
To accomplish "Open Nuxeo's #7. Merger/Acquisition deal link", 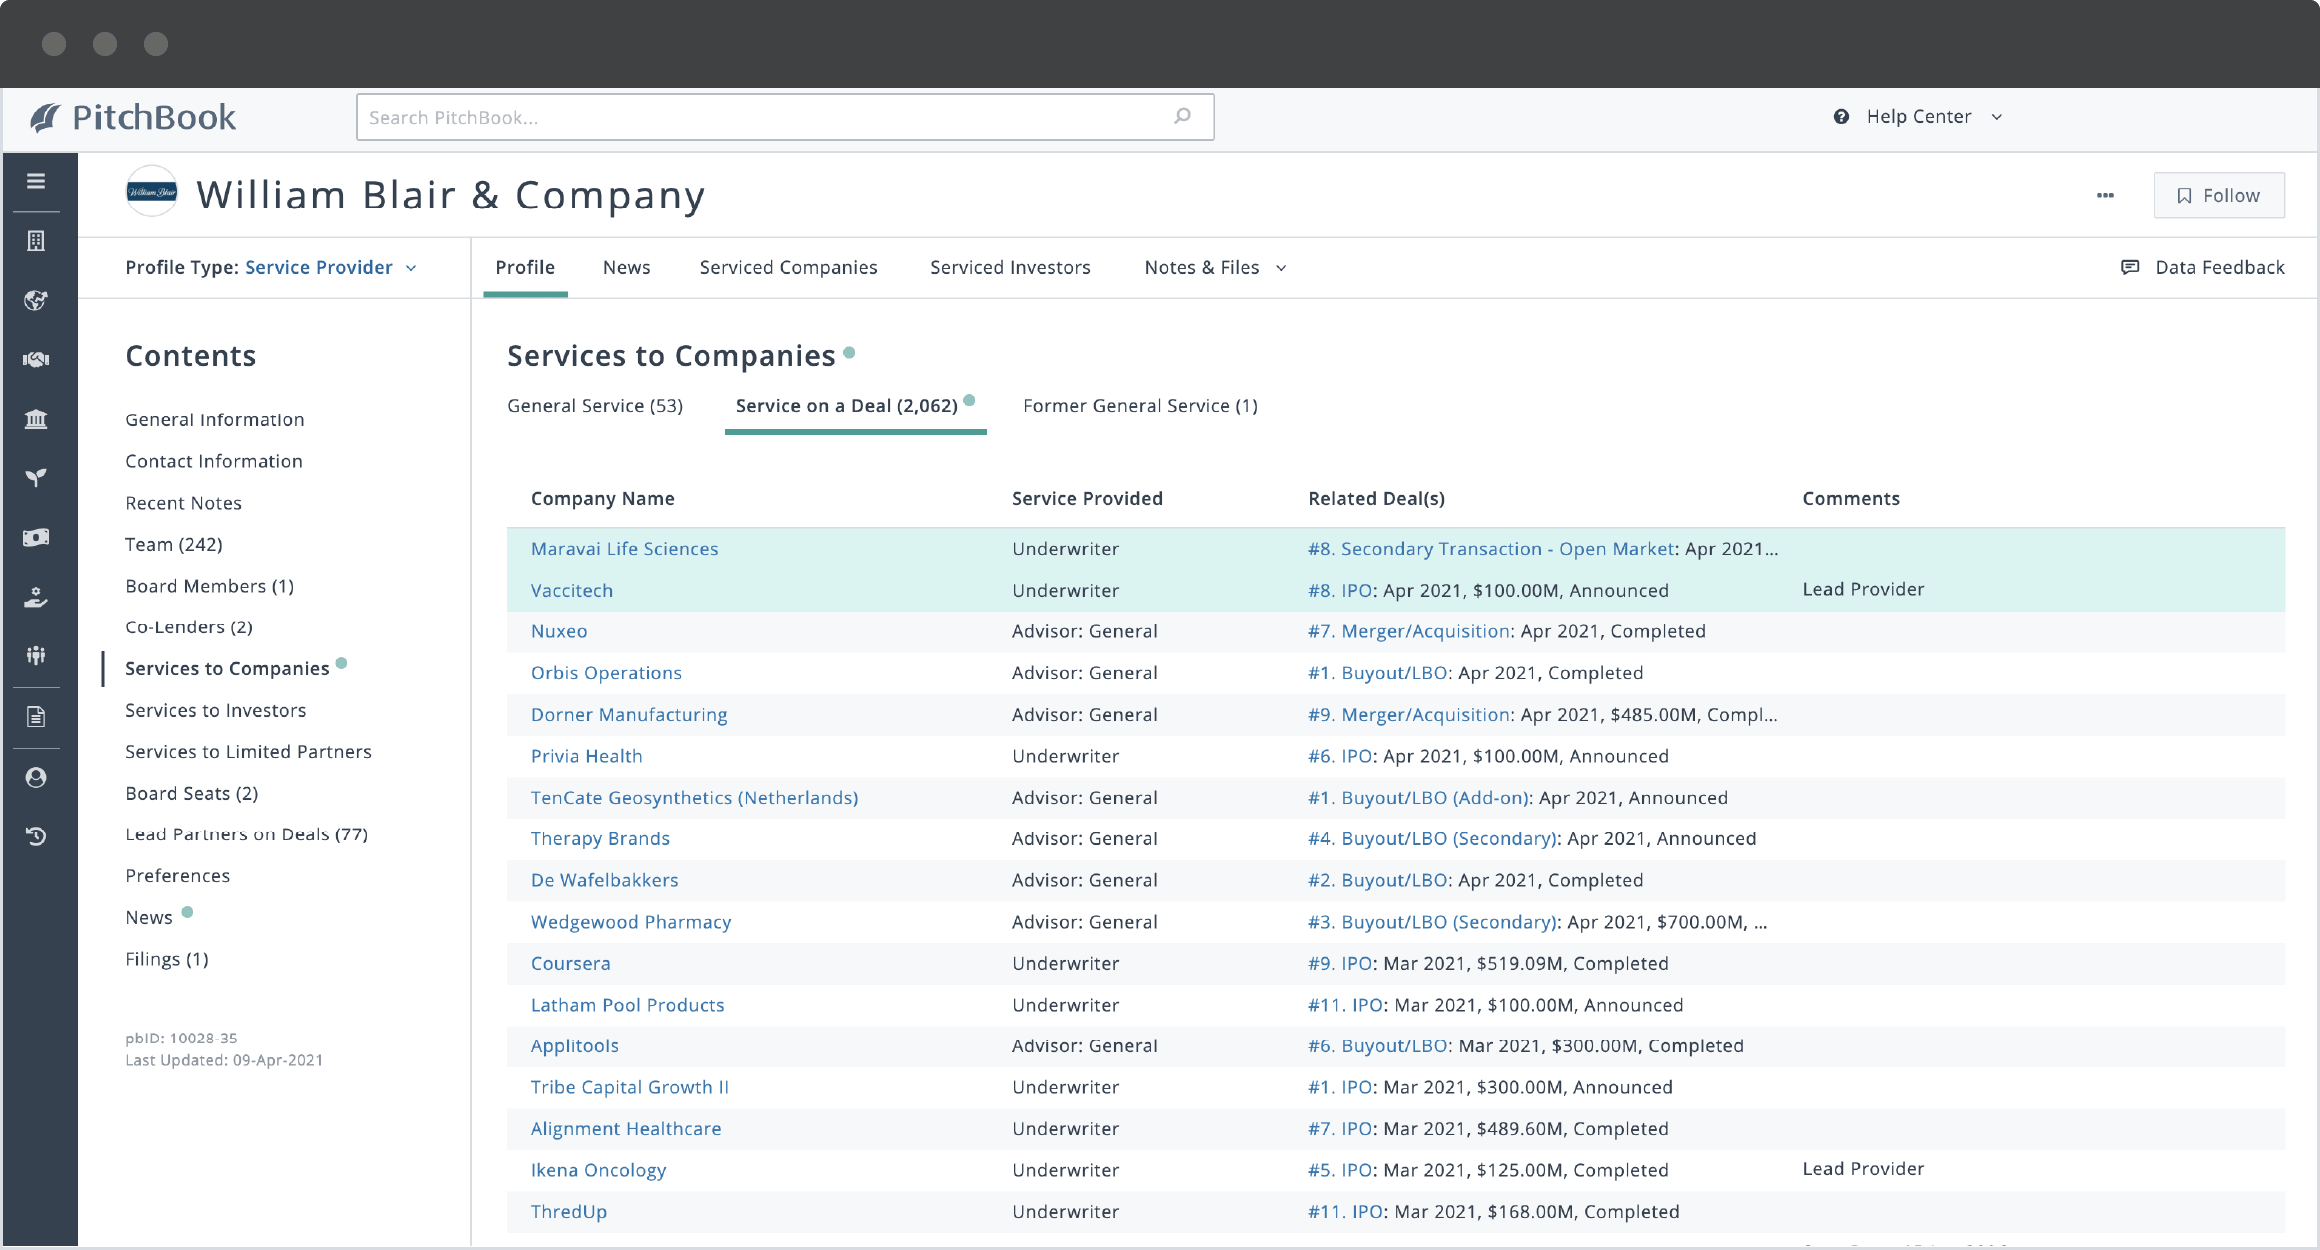I will 1409,631.
